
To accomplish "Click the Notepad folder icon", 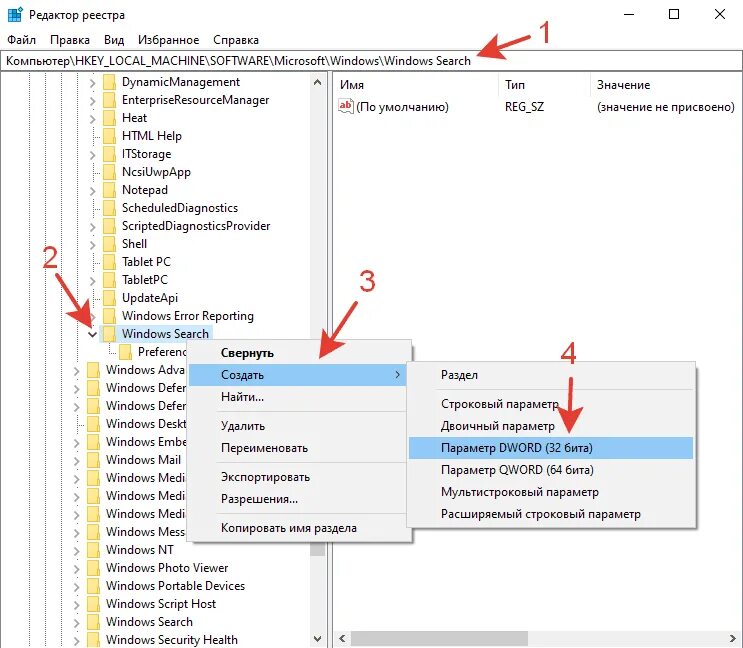I will 109,190.
